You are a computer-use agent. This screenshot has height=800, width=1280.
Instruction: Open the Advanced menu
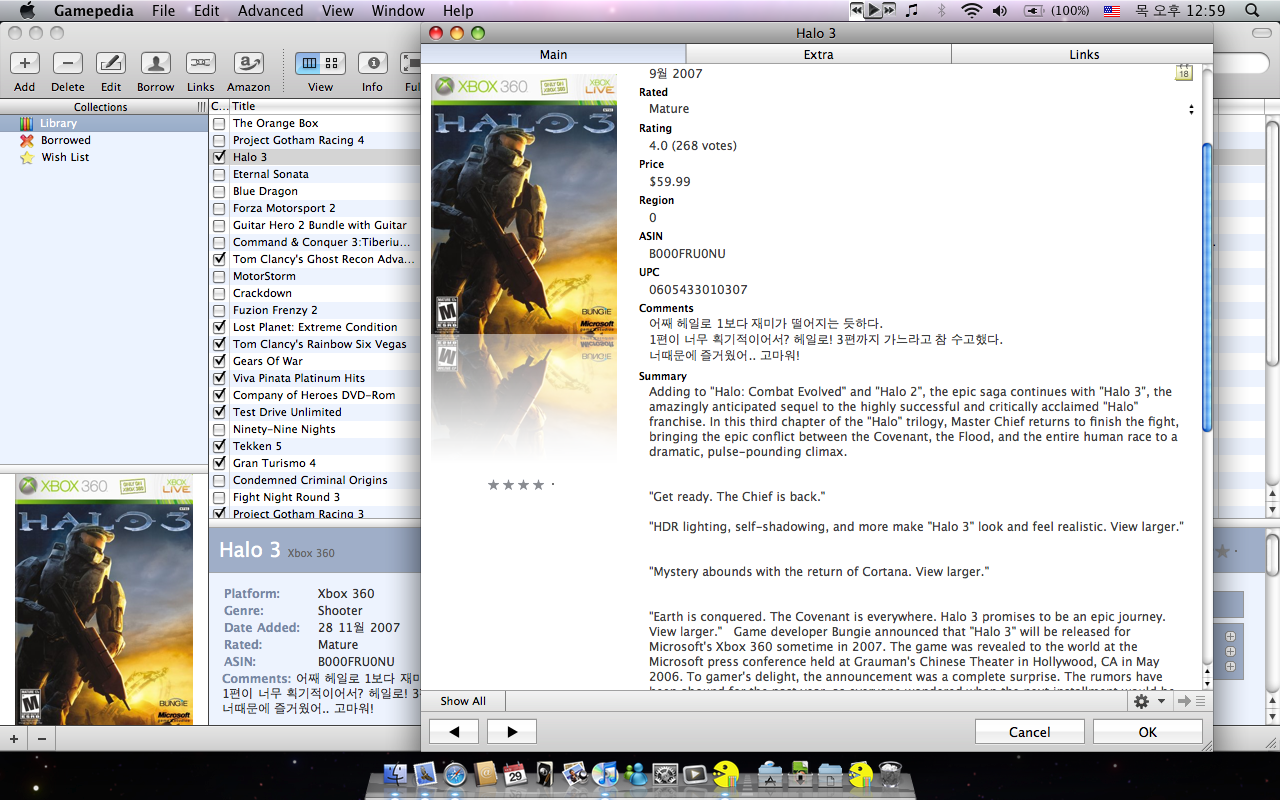[x=270, y=10]
